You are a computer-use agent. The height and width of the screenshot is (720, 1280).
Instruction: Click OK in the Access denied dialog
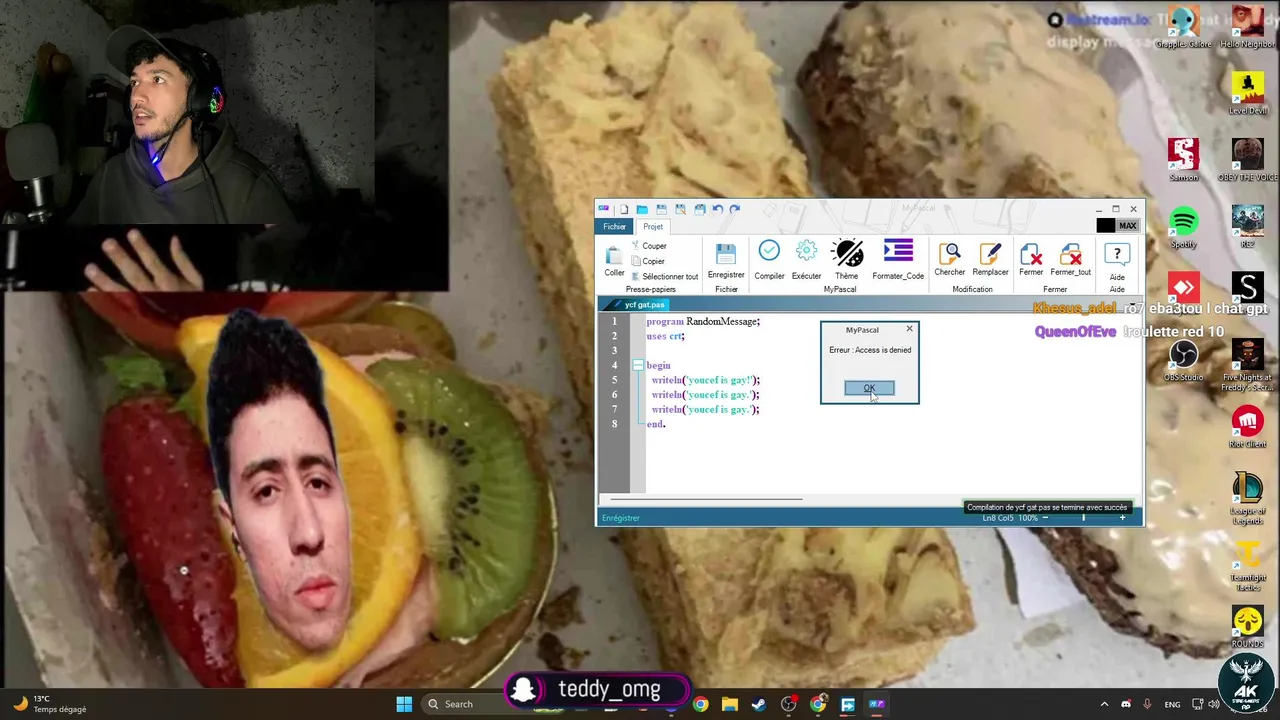[869, 388]
